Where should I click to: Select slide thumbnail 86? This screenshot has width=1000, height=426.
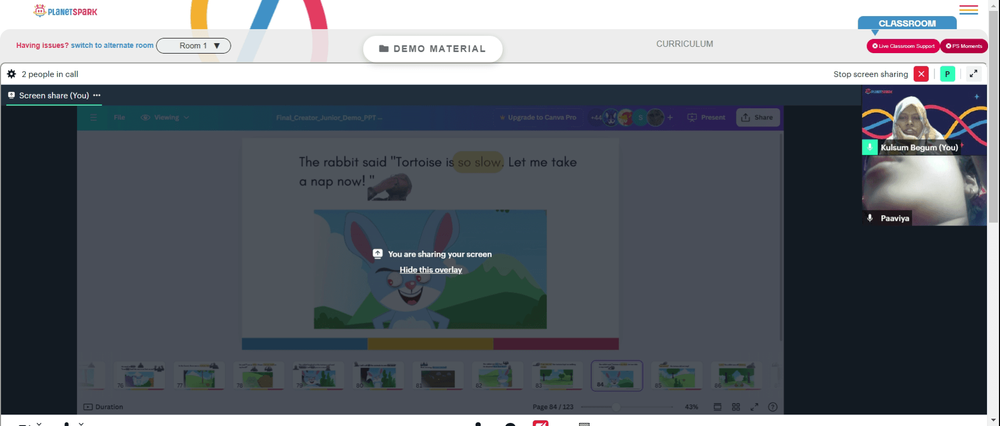(x=736, y=376)
